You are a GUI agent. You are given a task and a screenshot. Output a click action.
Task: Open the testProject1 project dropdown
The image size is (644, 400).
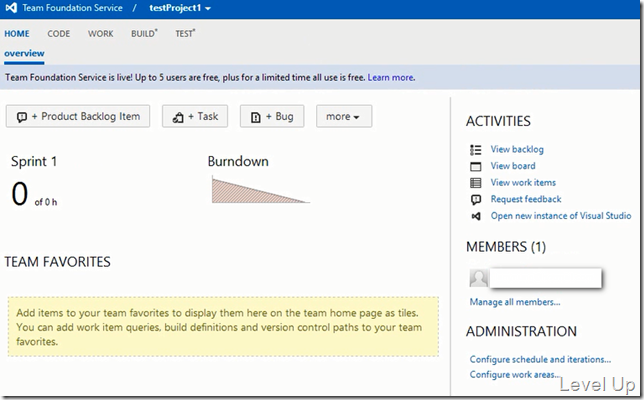pos(180,8)
